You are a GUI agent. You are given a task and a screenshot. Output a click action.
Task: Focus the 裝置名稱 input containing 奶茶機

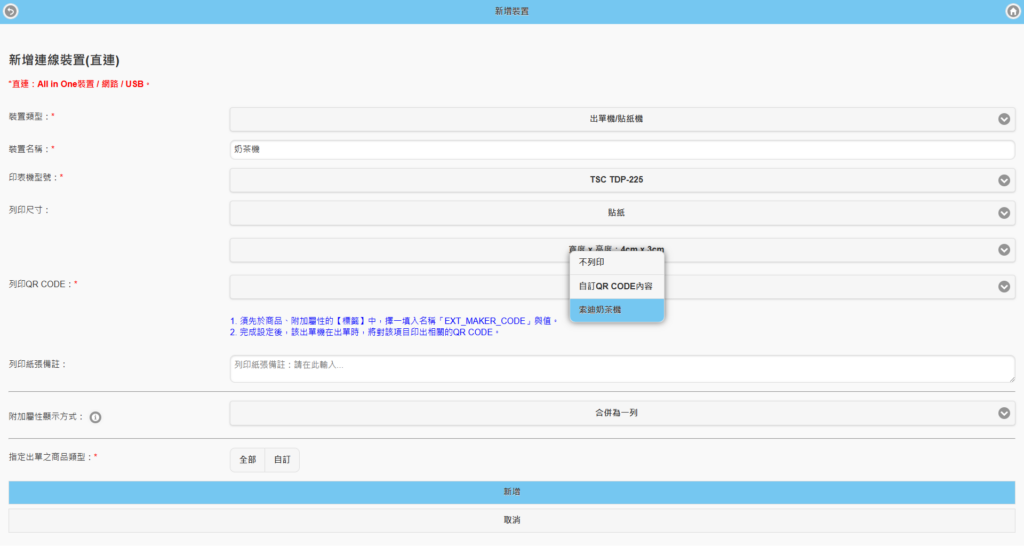pos(622,150)
